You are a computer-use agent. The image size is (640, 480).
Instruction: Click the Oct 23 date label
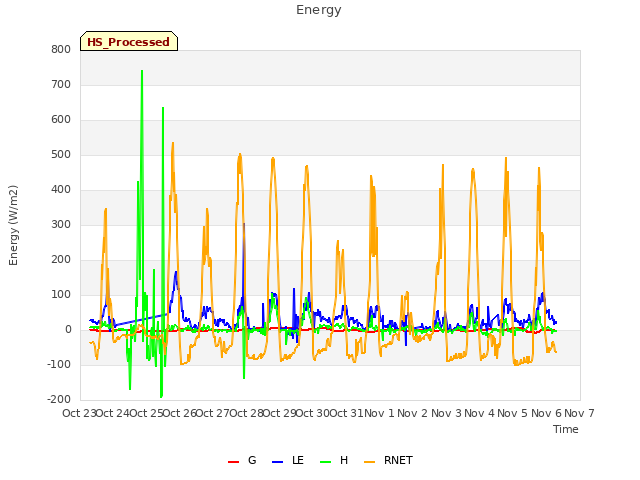tap(79, 413)
